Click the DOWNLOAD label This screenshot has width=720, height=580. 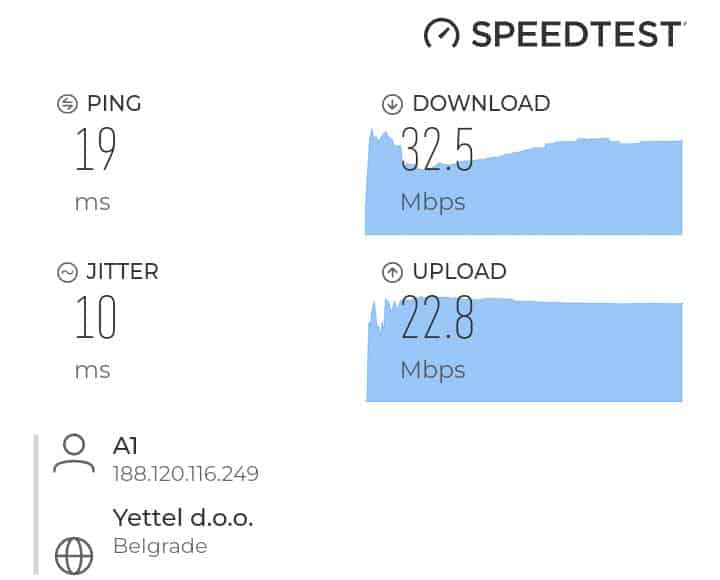click(481, 103)
